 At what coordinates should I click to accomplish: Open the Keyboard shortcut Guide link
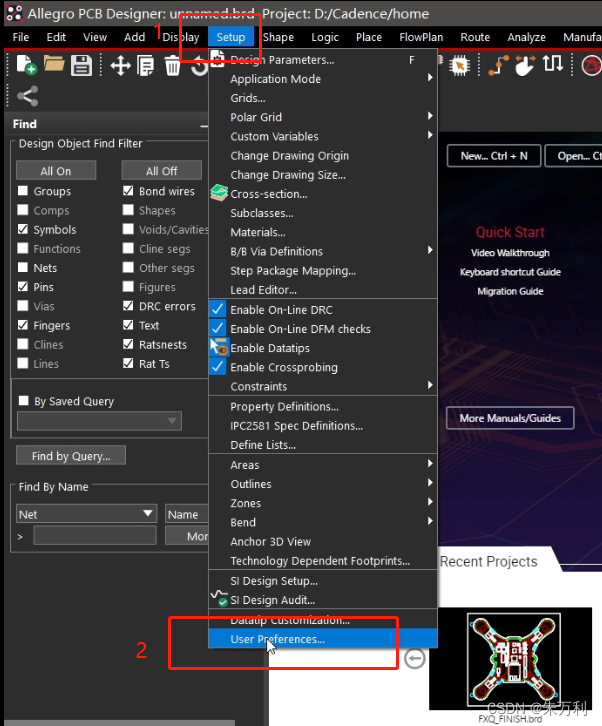click(510, 272)
